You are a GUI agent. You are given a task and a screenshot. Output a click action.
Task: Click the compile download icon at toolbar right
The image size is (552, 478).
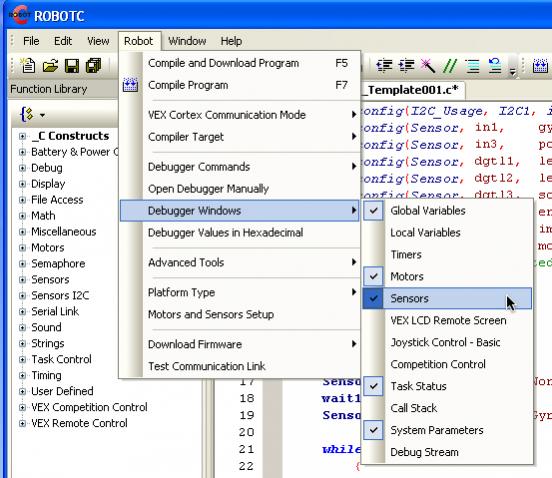pos(540,65)
